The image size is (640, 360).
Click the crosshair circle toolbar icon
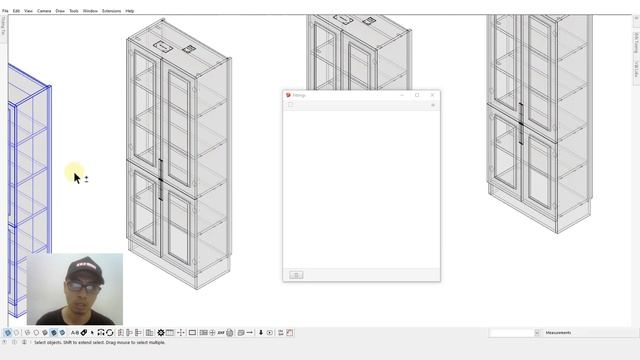tap(212, 333)
